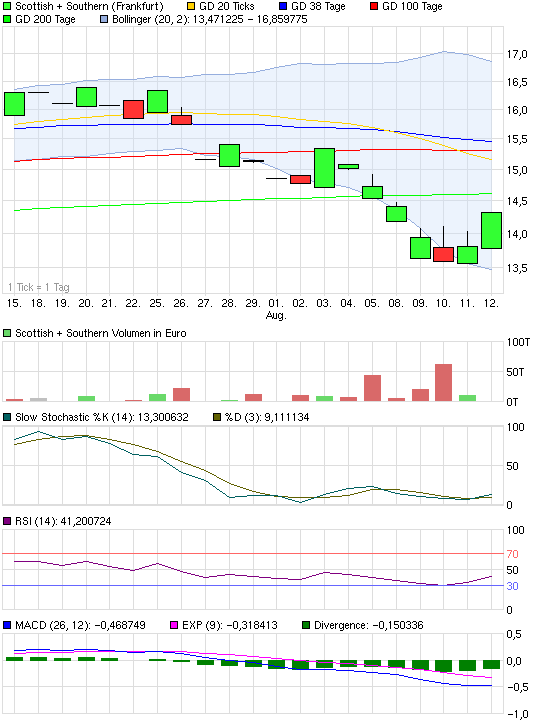Click the red volume bar on the 26th
The height and width of the screenshot is (722, 545).
181,394
